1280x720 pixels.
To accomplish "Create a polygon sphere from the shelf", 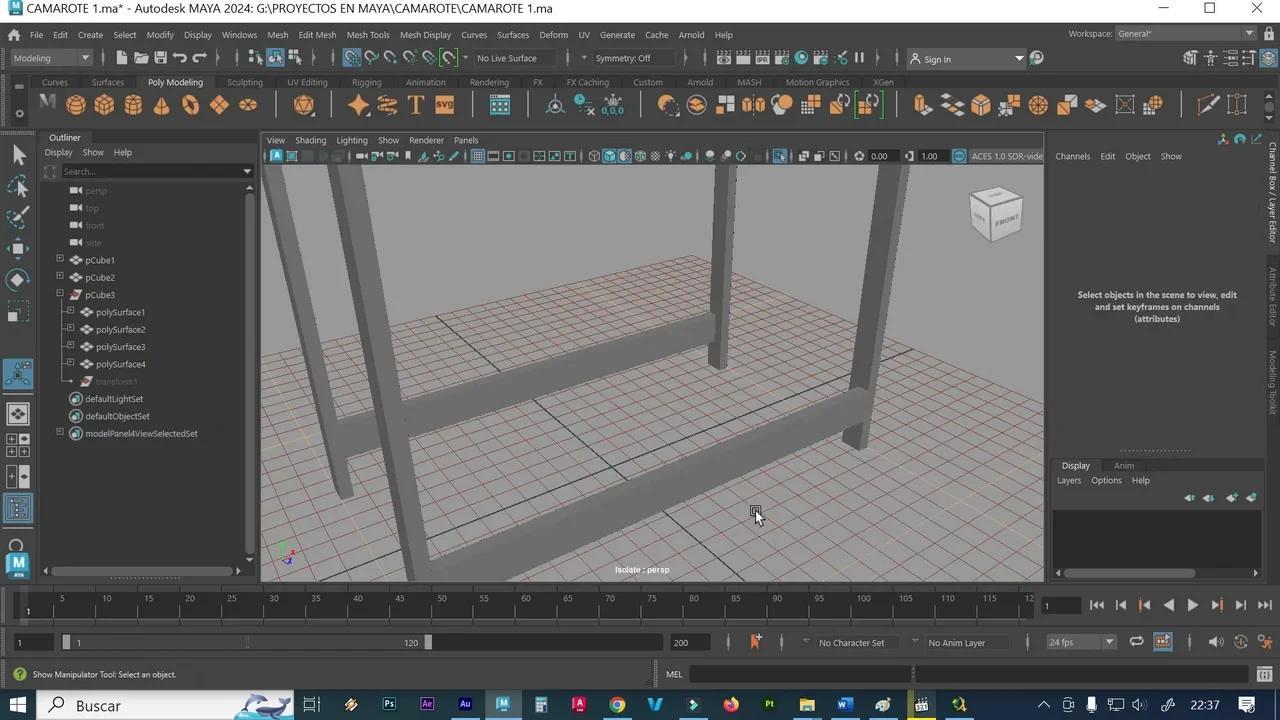I will pyautogui.click(x=75, y=105).
